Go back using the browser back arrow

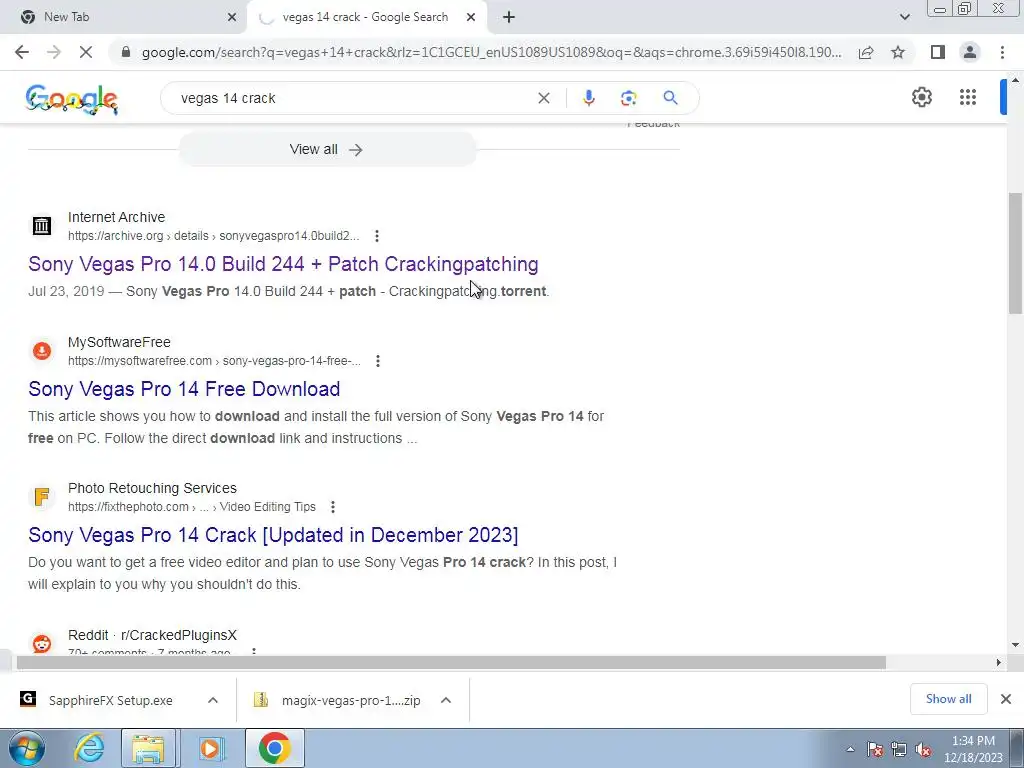click(22, 52)
